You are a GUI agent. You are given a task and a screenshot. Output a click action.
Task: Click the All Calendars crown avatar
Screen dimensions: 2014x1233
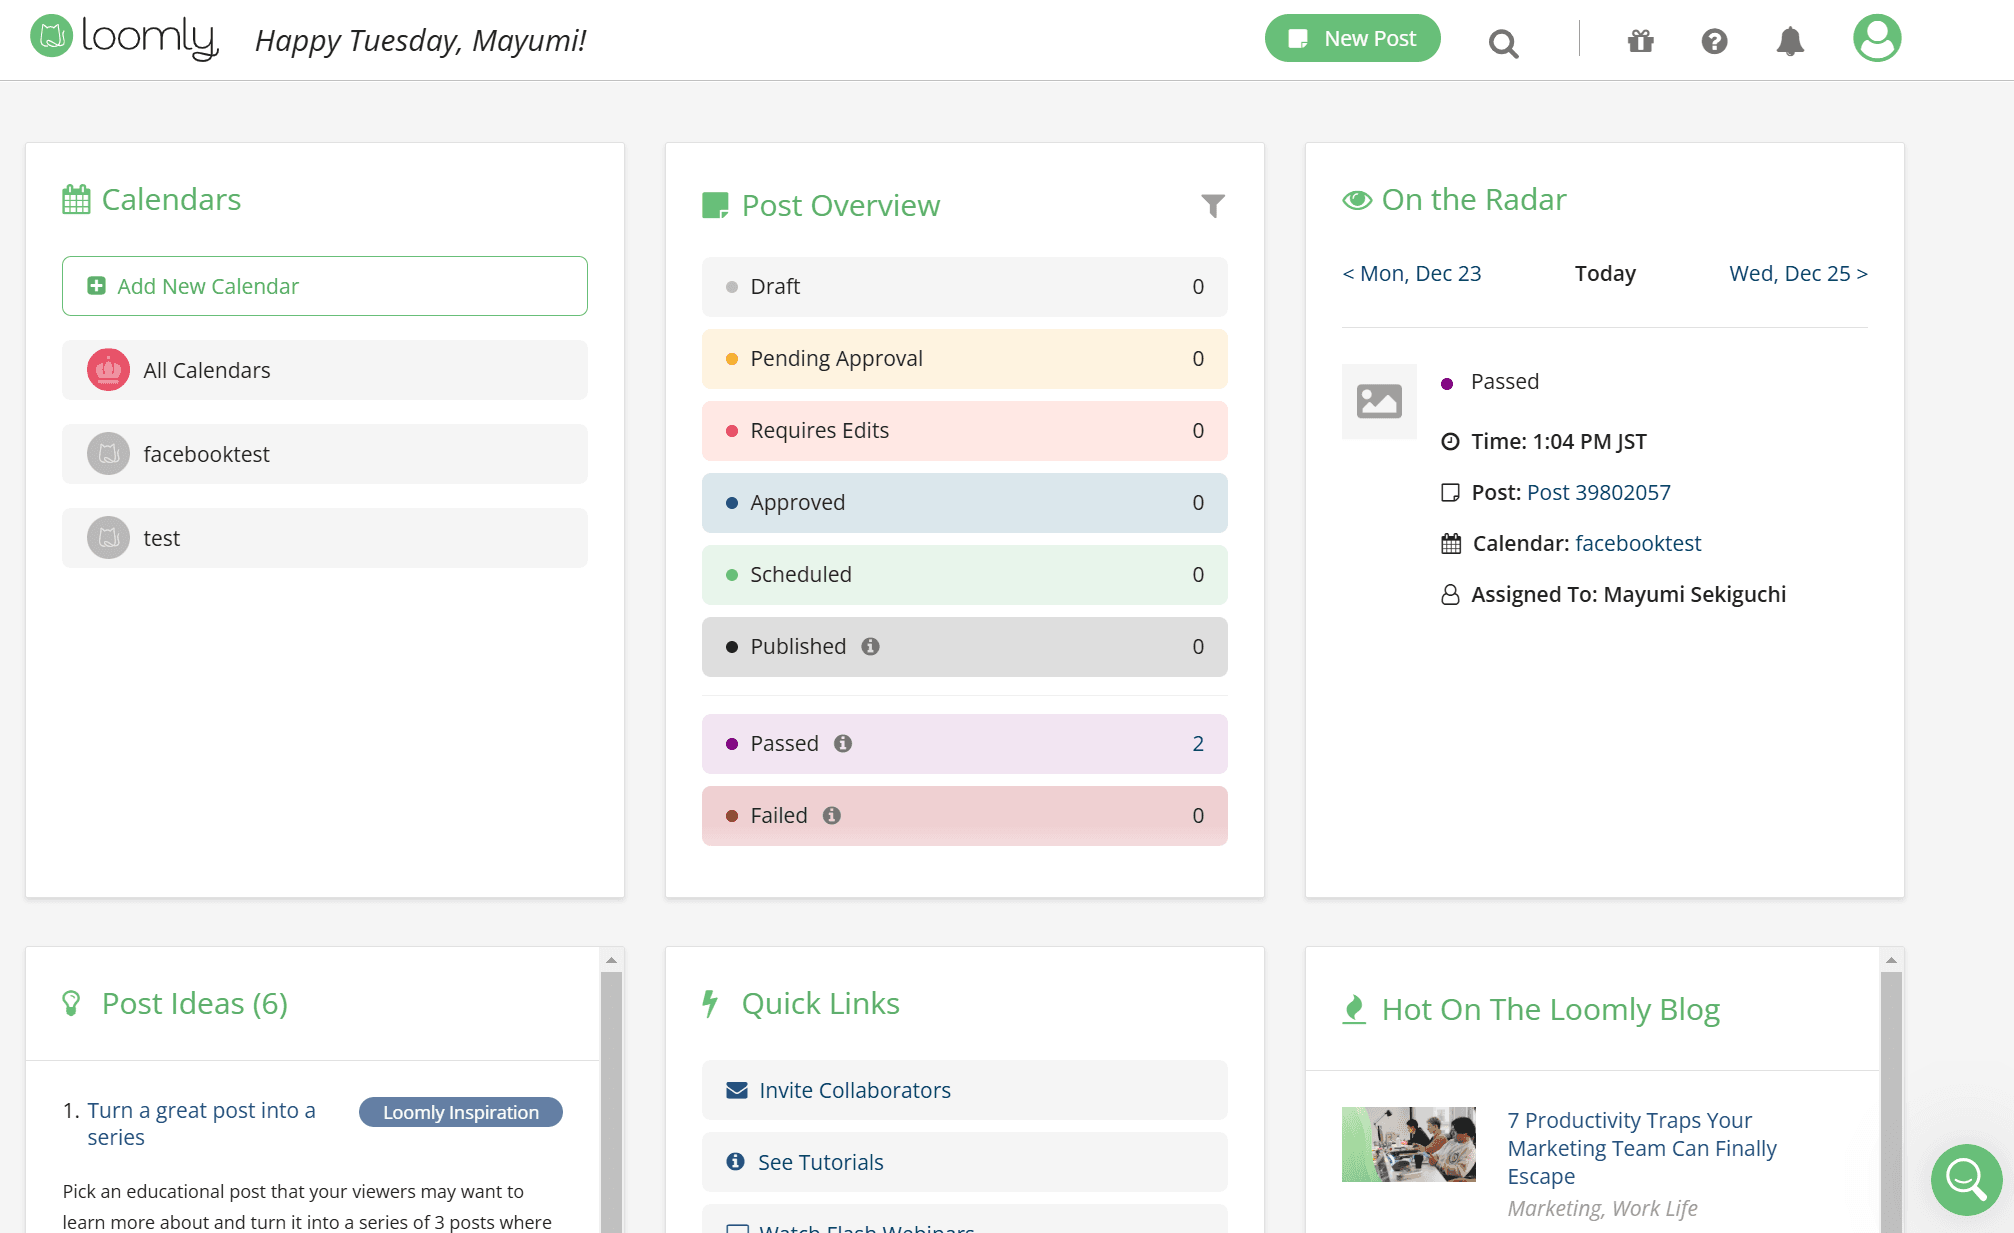108,370
